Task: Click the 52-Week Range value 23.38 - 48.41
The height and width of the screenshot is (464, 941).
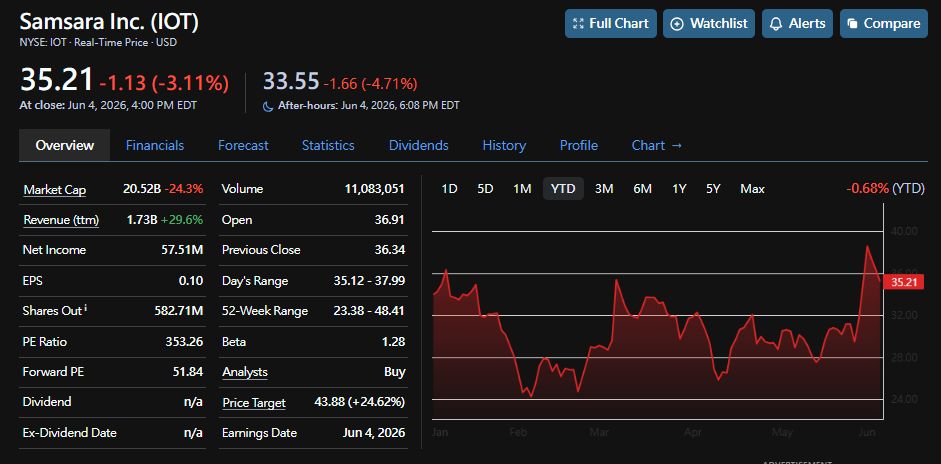Action: pos(369,311)
